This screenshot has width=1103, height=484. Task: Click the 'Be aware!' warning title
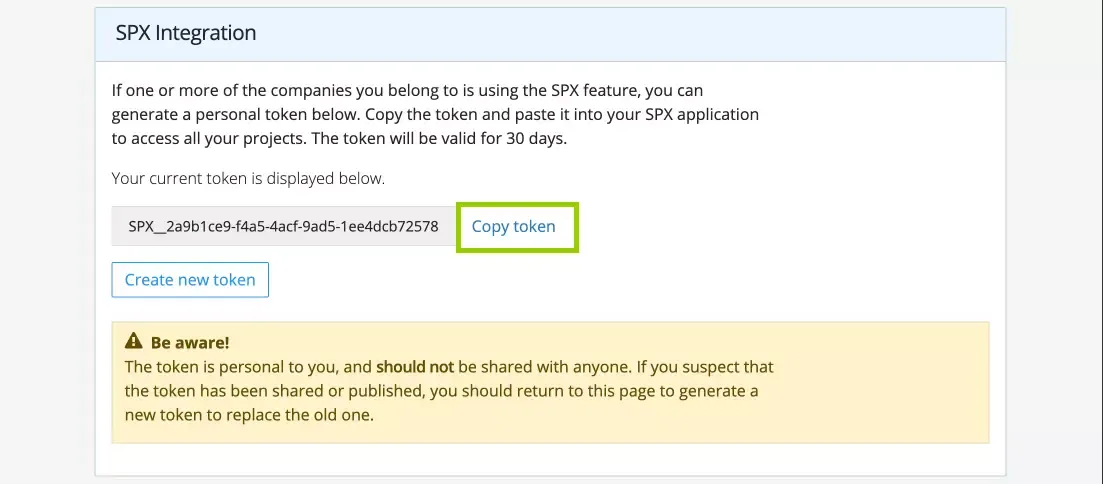pos(190,343)
